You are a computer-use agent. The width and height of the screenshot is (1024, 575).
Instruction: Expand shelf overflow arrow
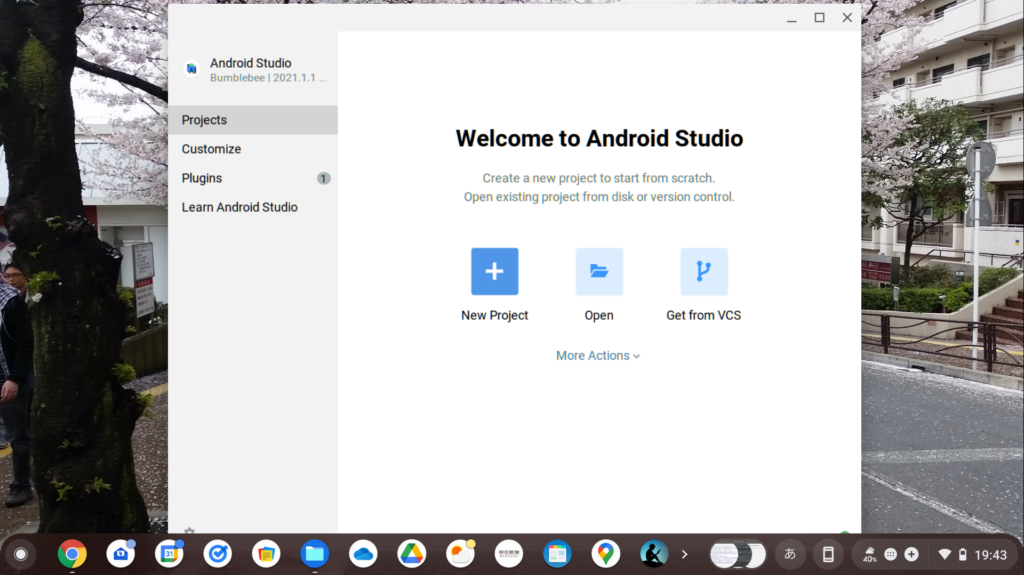pos(684,555)
